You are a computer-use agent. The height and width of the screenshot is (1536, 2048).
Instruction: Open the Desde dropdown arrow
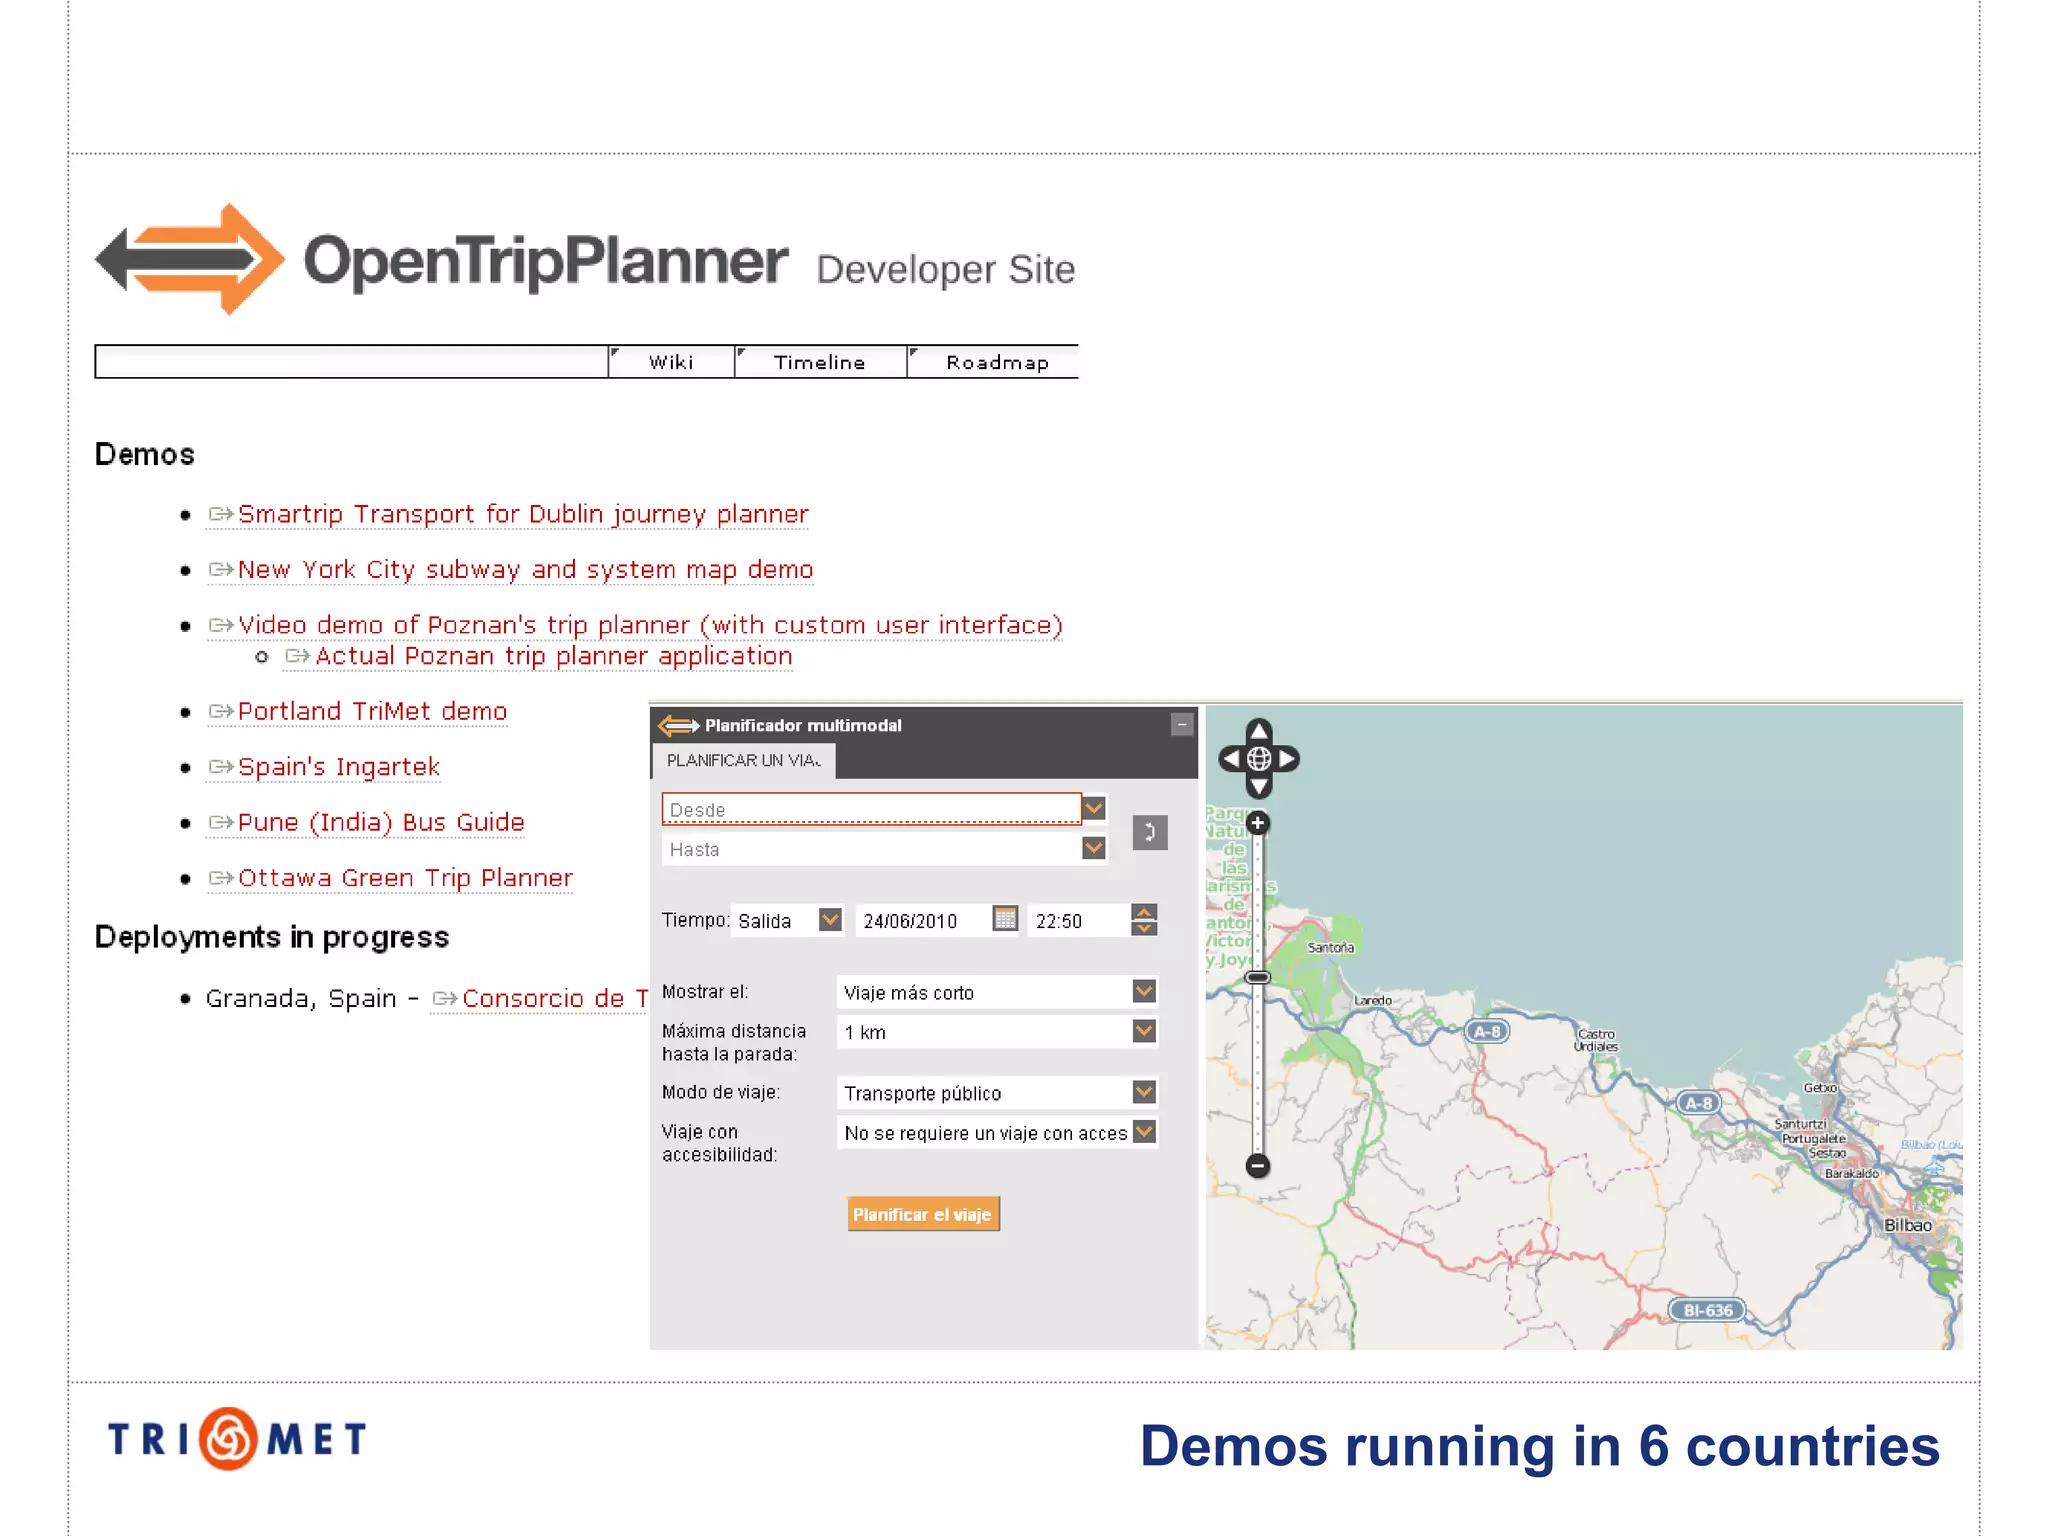(x=1094, y=807)
